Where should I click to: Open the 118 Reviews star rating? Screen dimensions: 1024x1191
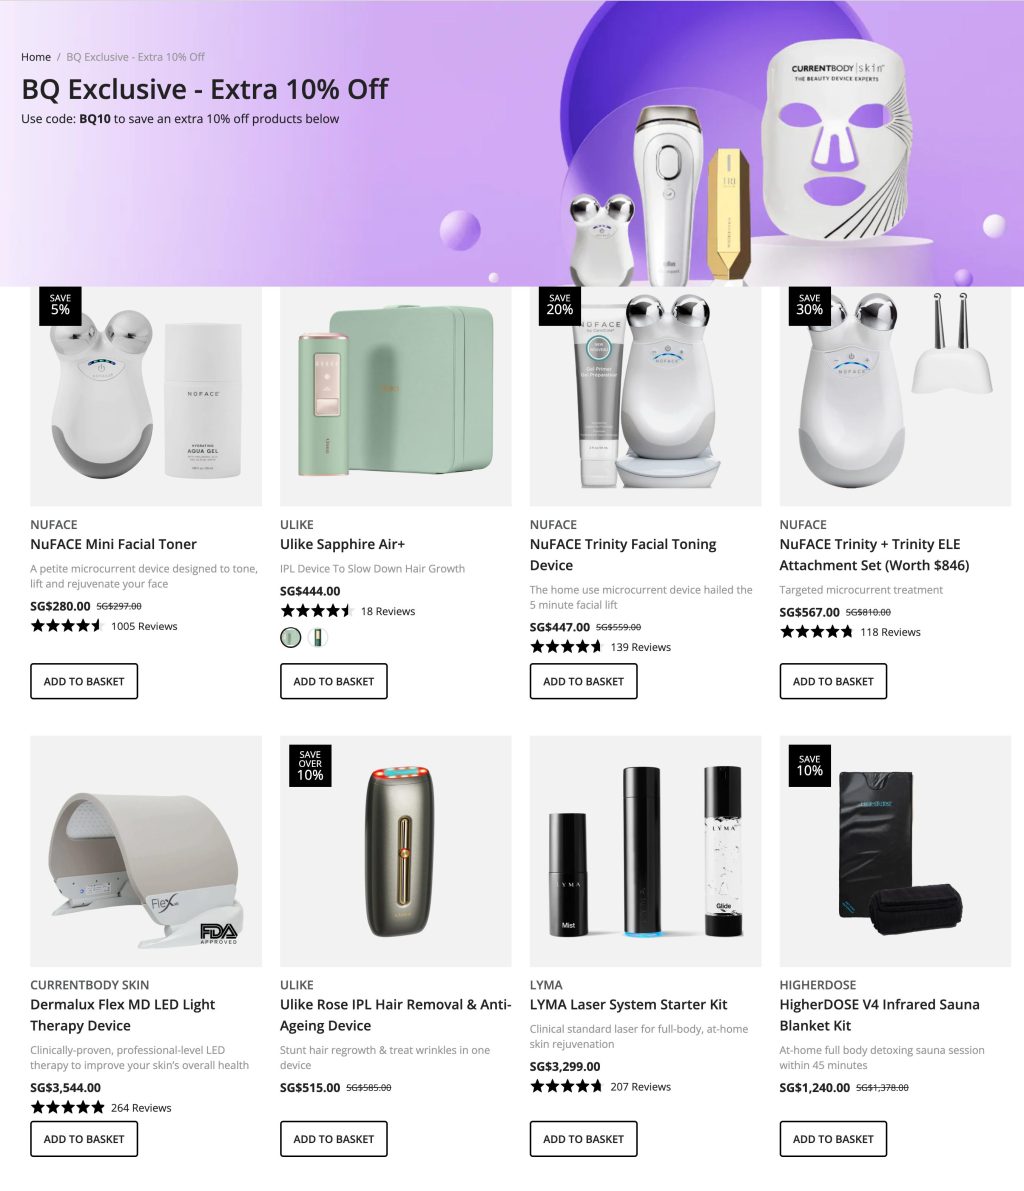[x=850, y=632]
